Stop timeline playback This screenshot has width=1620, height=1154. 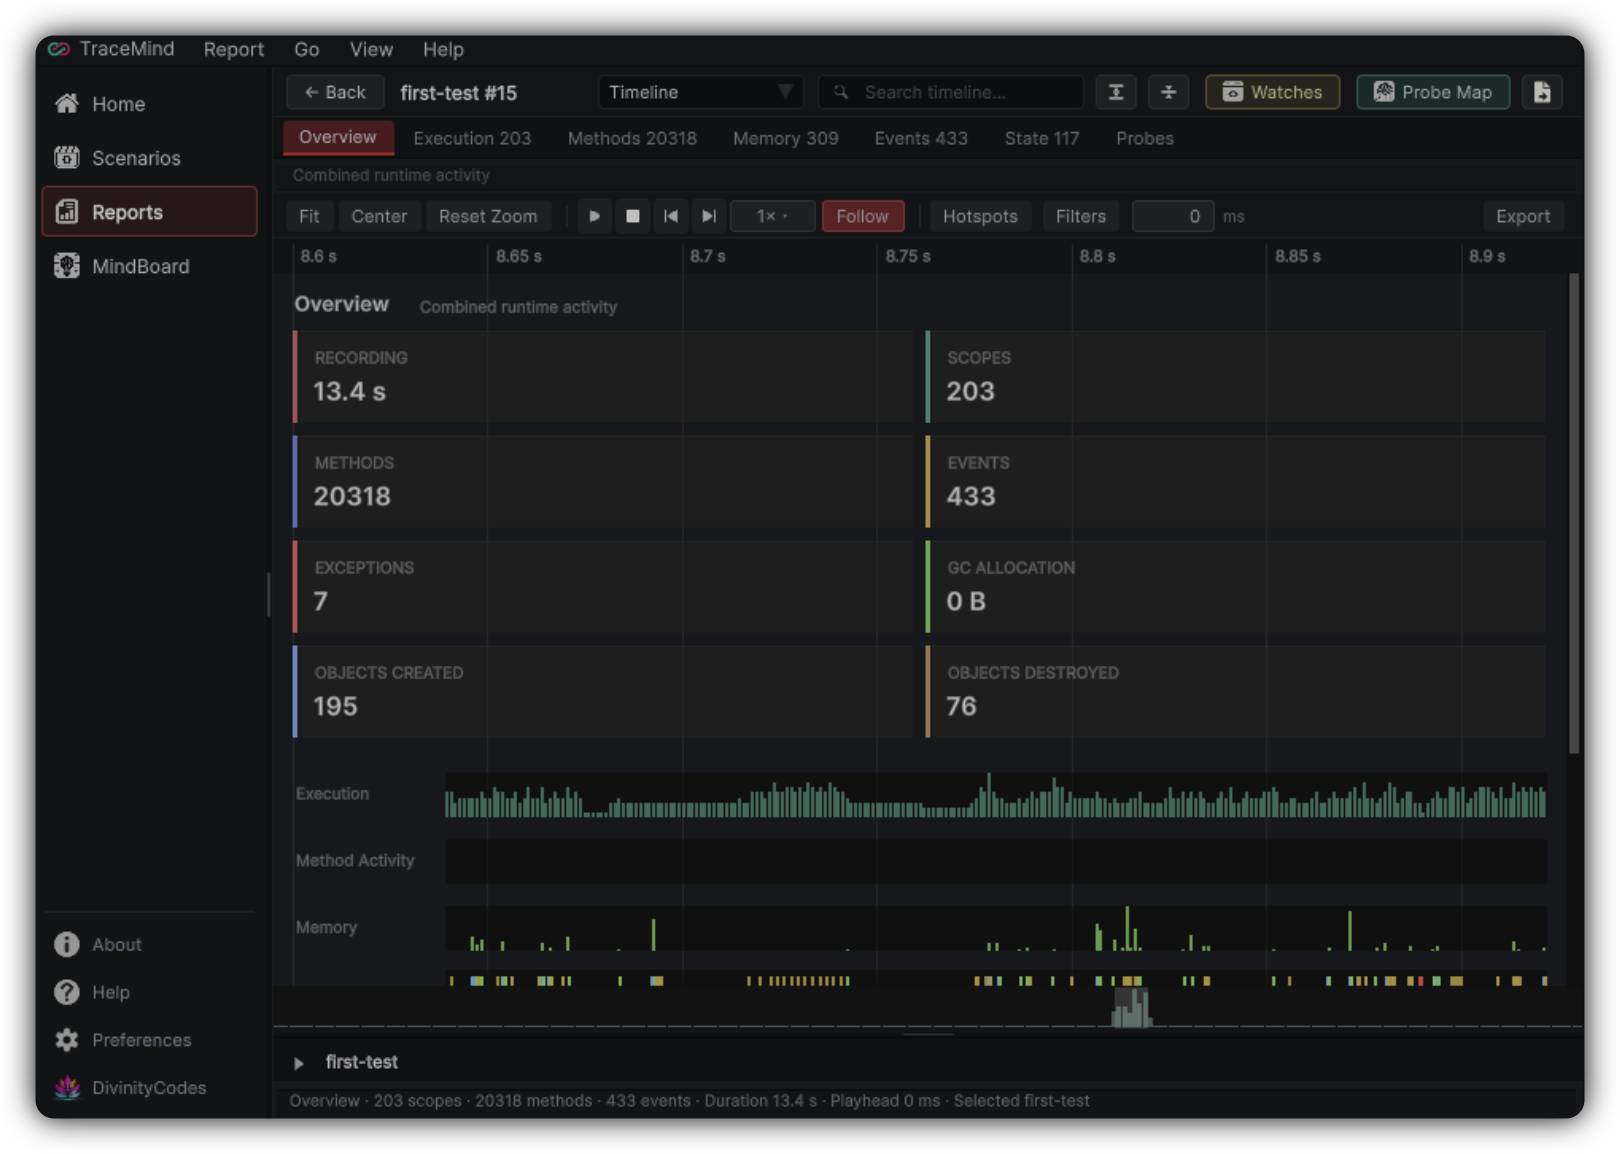[x=632, y=216]
